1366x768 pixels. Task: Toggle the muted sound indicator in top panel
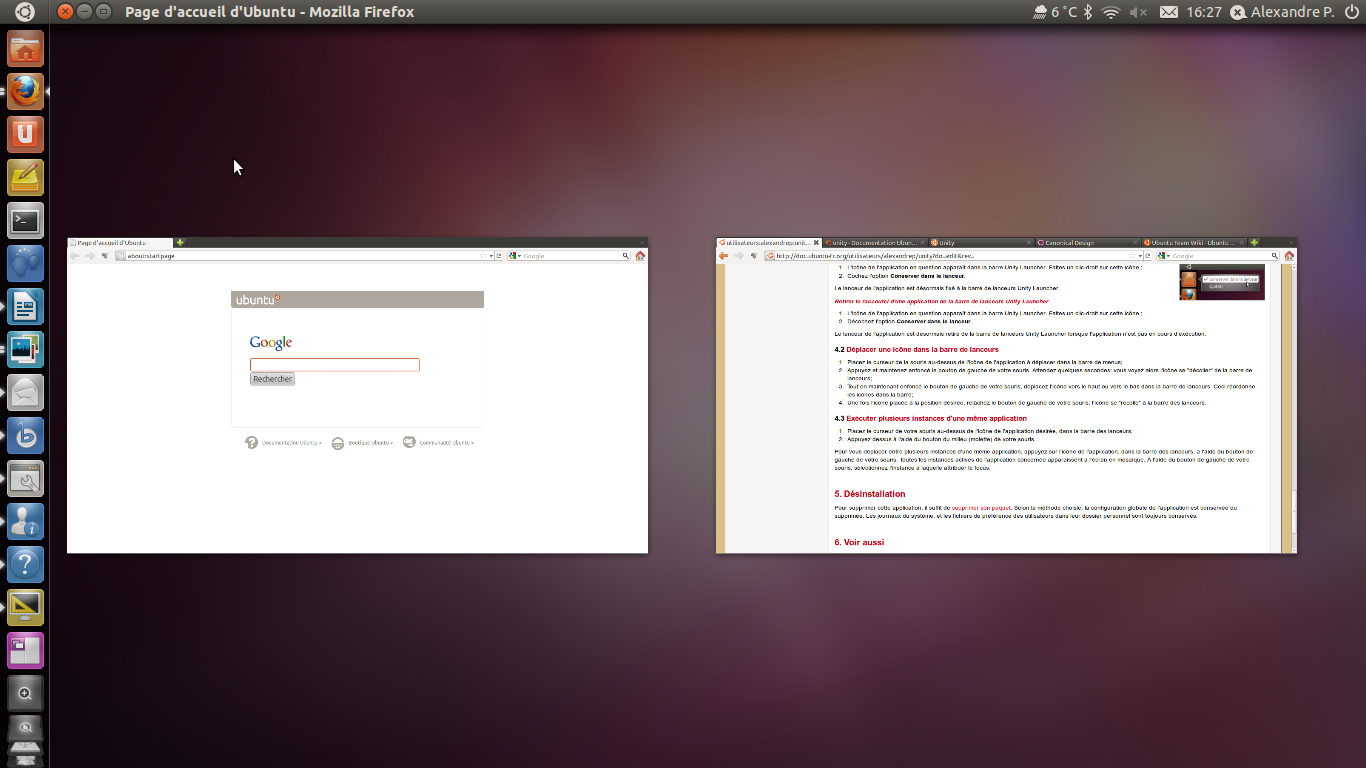click(1138, 12)
